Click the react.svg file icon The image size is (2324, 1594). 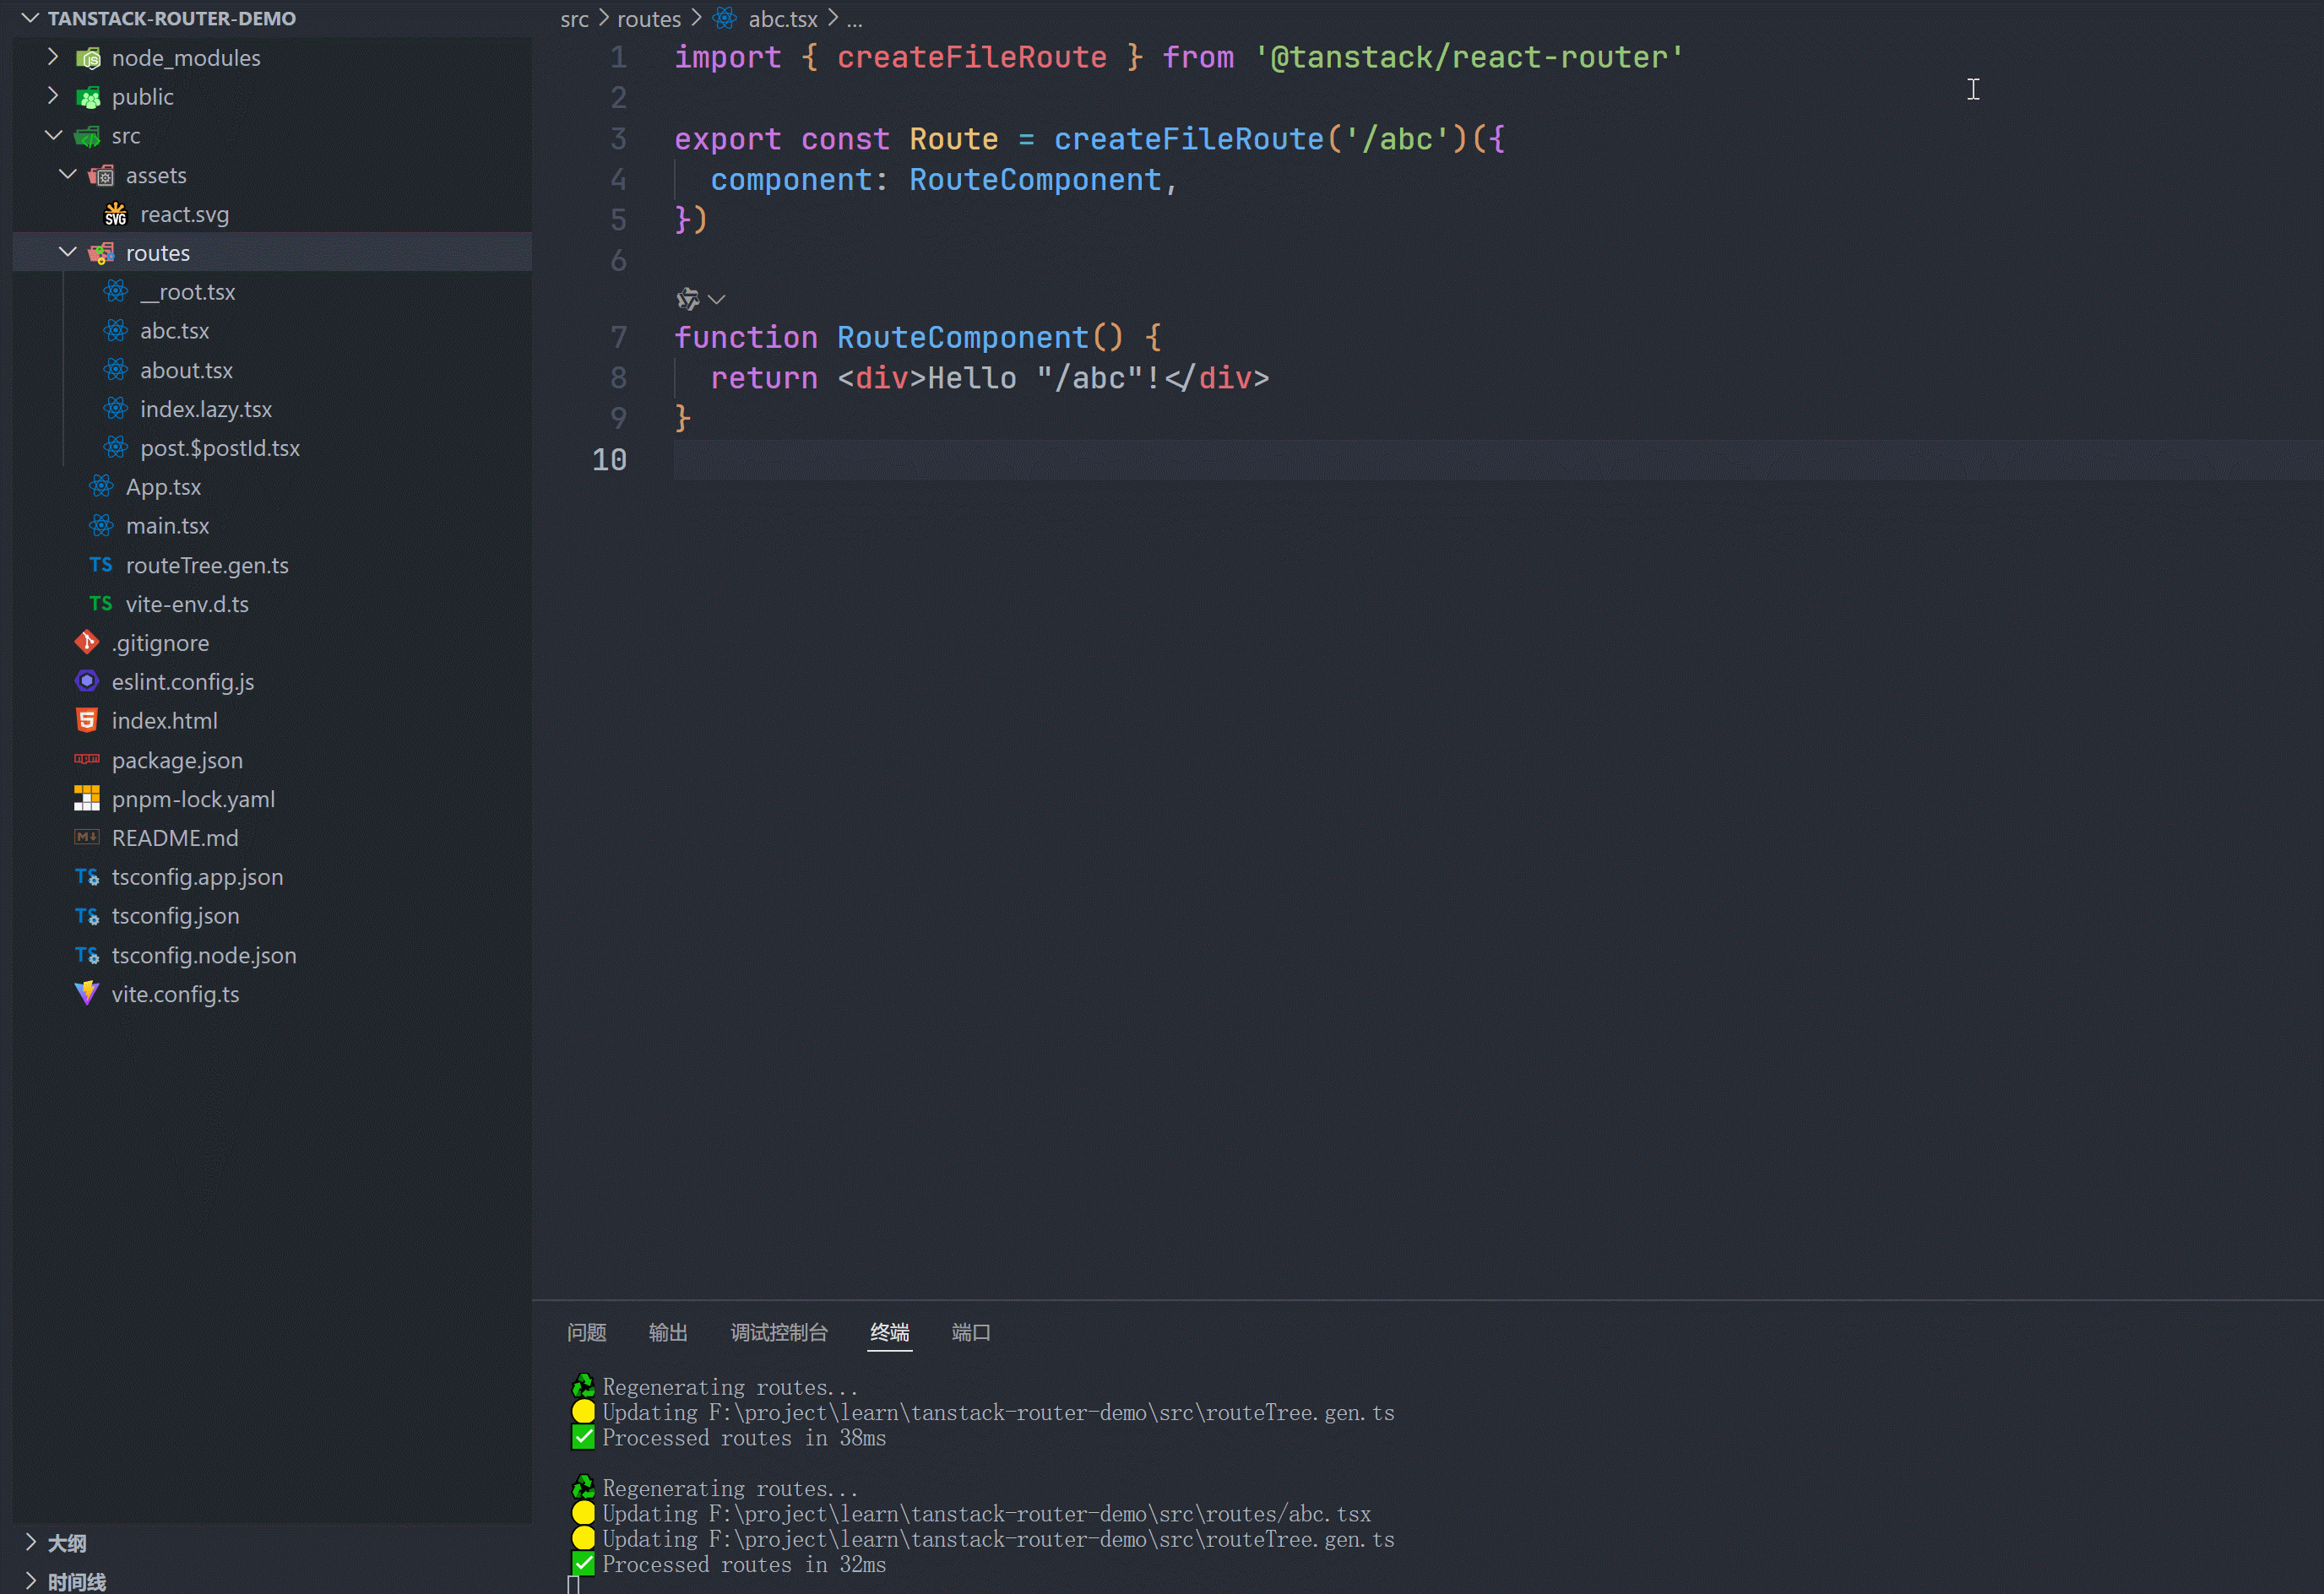(116, 214)
